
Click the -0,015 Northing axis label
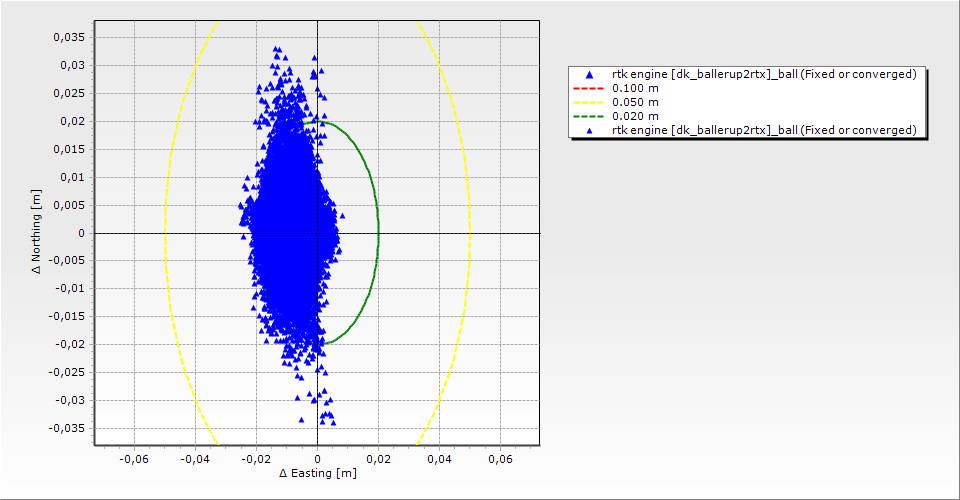tap(67, 316)
